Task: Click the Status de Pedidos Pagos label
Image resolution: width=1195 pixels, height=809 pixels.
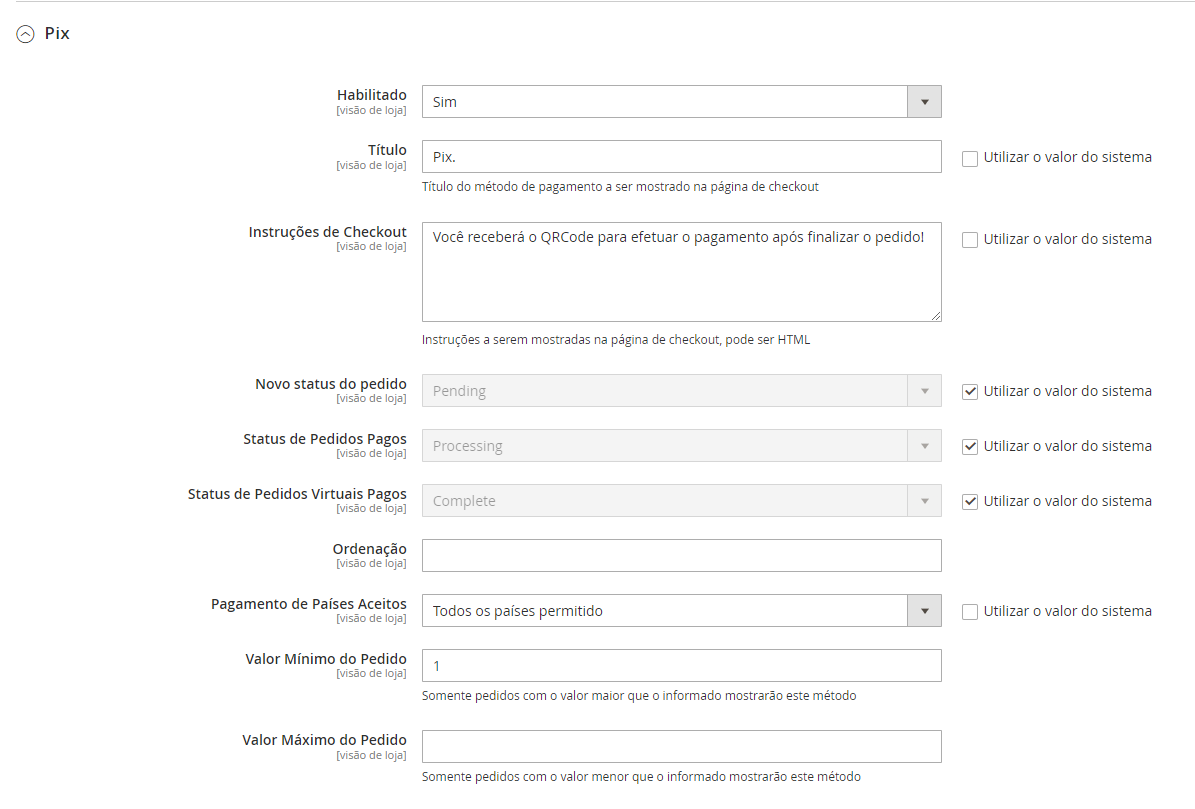Action: point(325,439)
